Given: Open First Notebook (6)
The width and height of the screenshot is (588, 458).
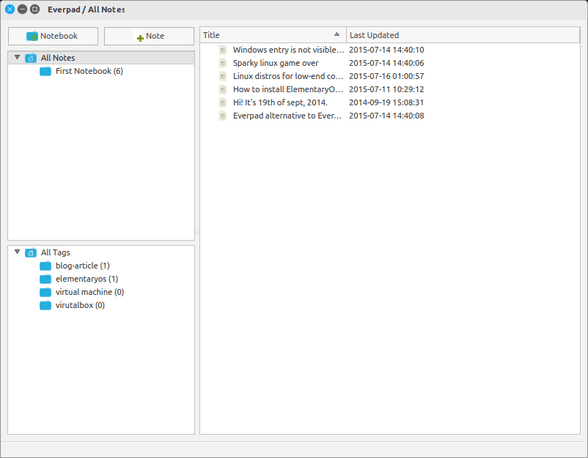Looking at the screenshot, I should tap(89, 71).
